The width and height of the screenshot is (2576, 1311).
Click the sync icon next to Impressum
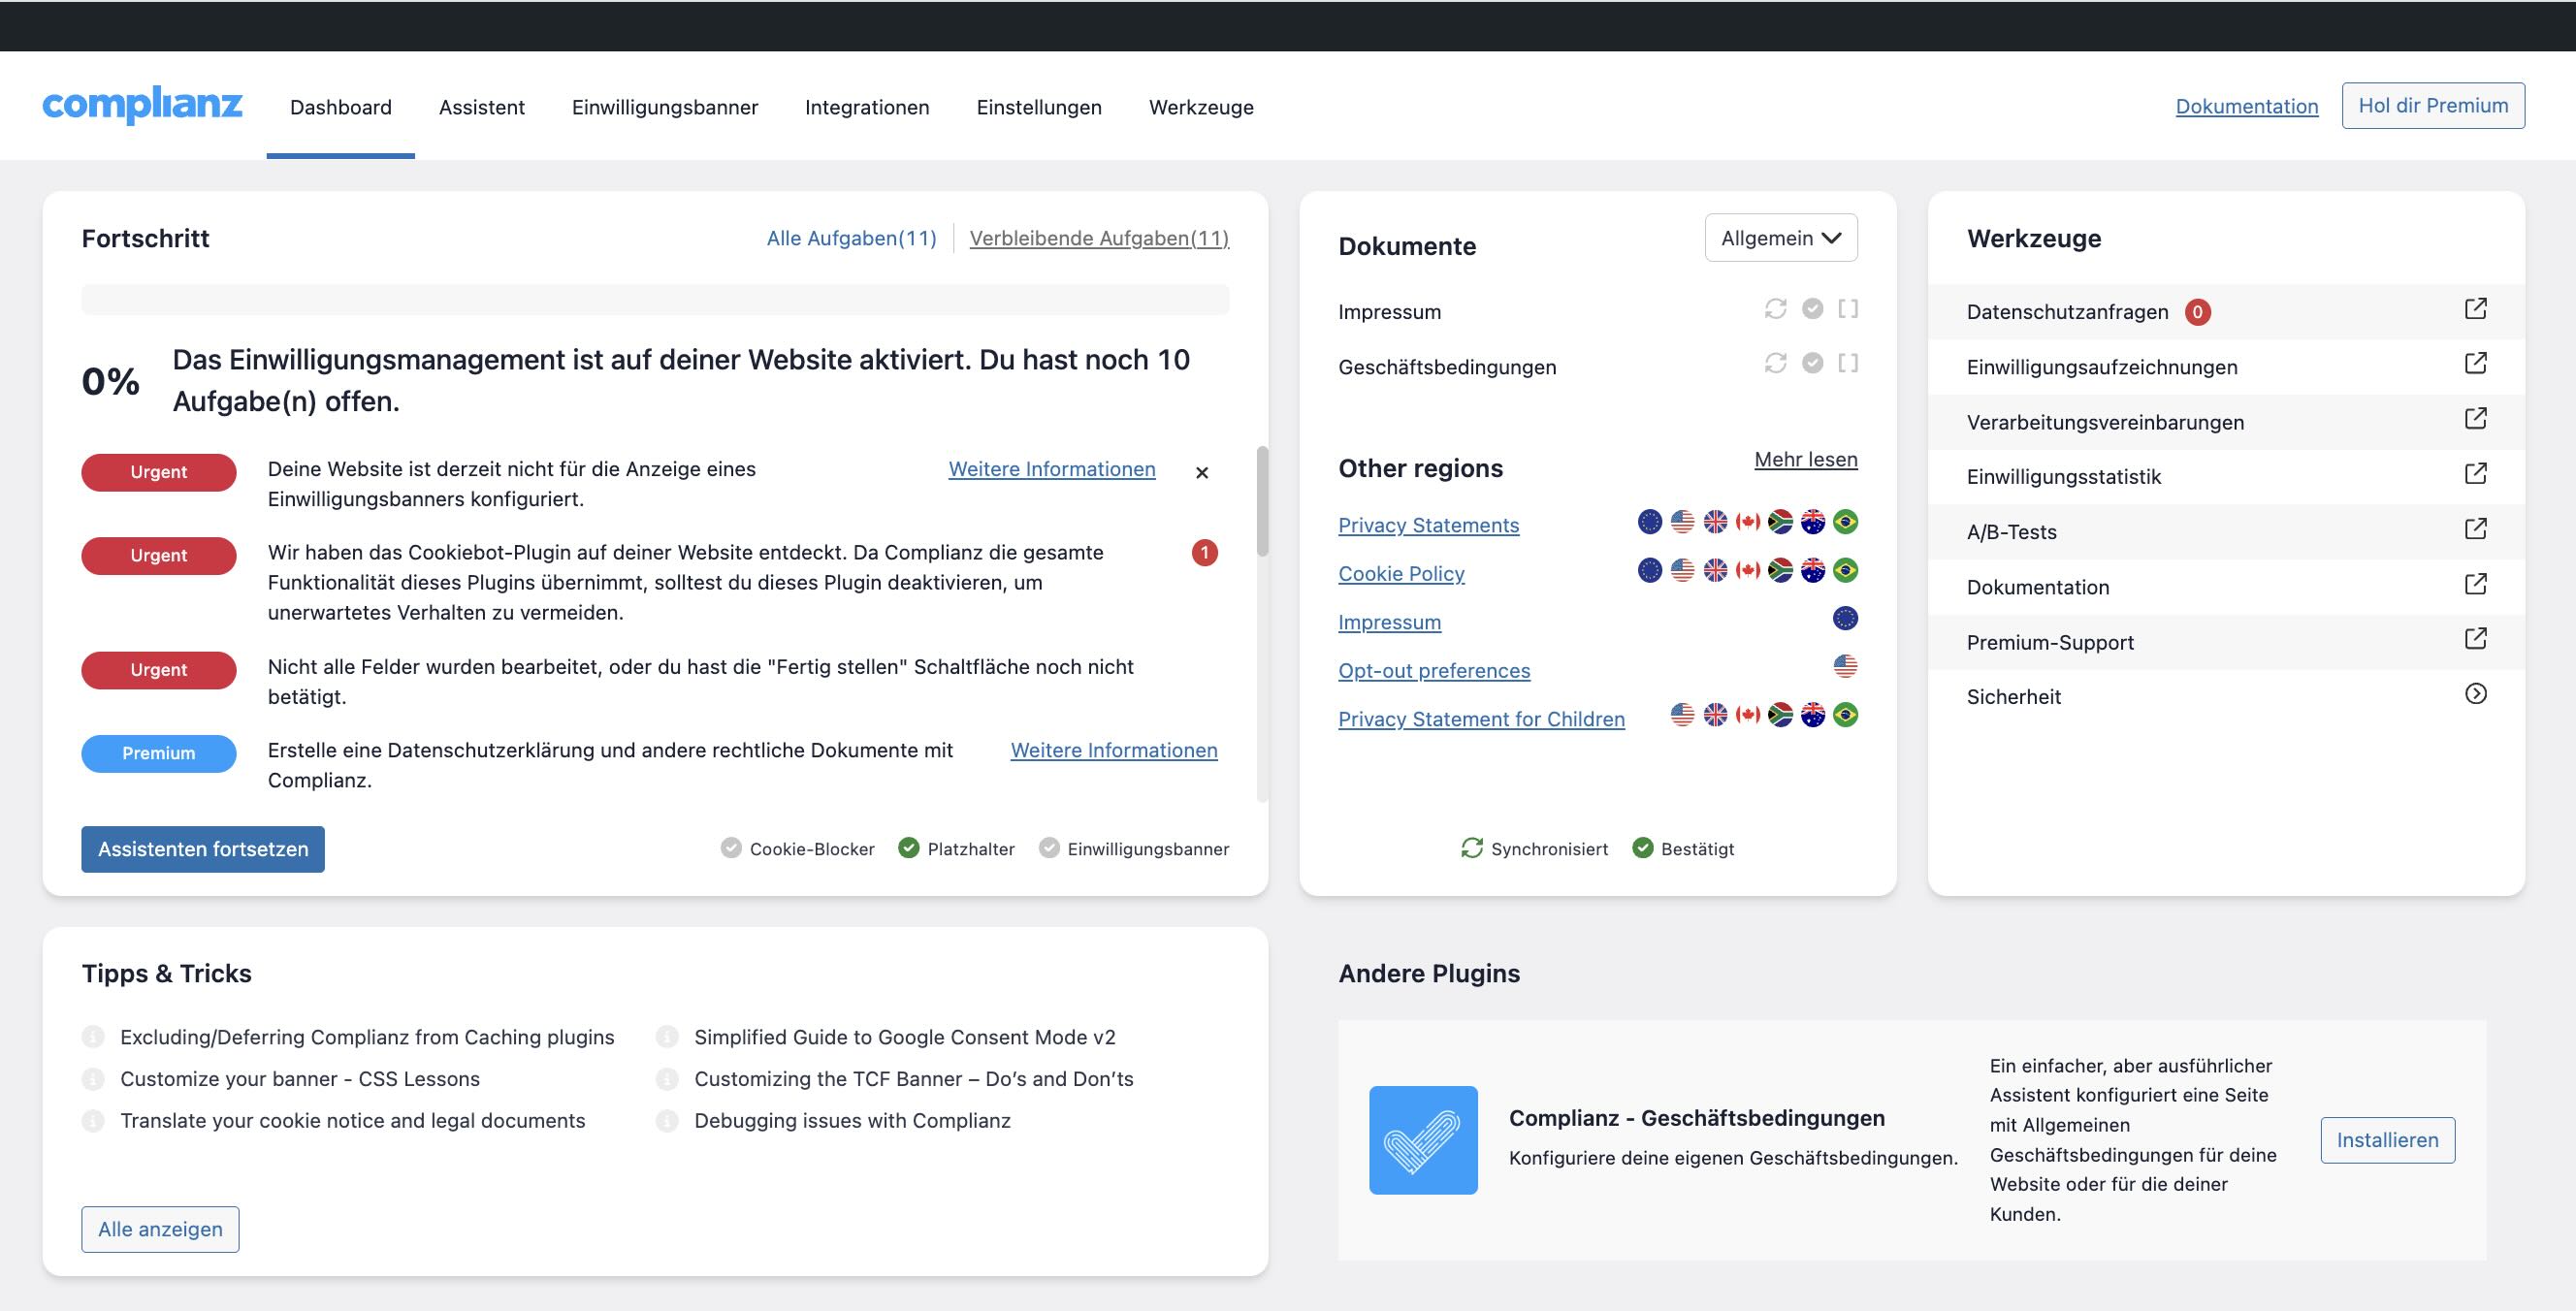tap(1776, 309)
